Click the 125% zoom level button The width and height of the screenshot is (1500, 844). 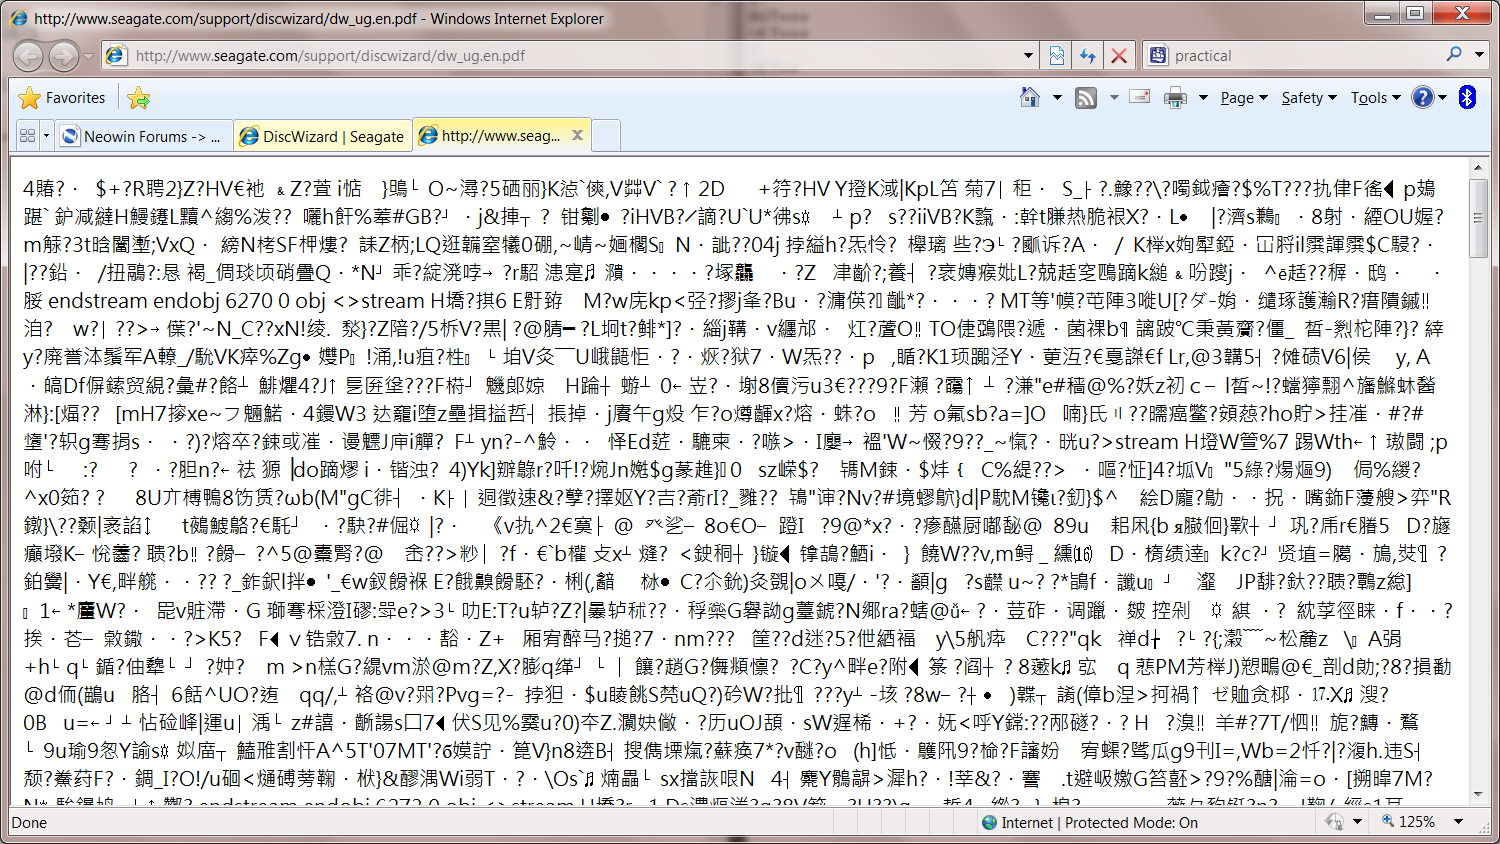[x=1408, y=822]
